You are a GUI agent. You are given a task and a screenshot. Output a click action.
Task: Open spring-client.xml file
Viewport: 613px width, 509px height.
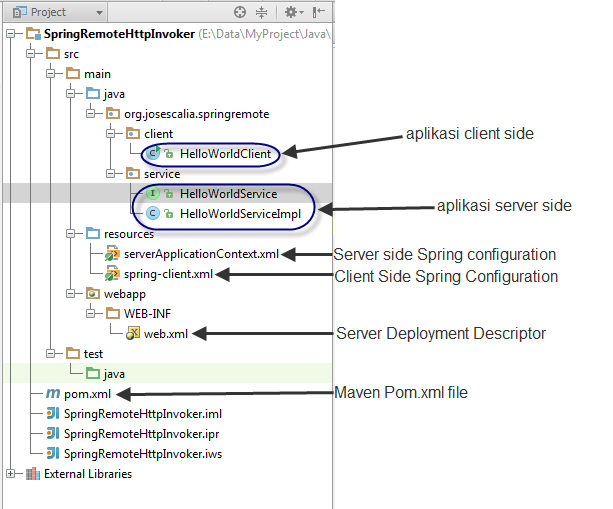[168, 274]
